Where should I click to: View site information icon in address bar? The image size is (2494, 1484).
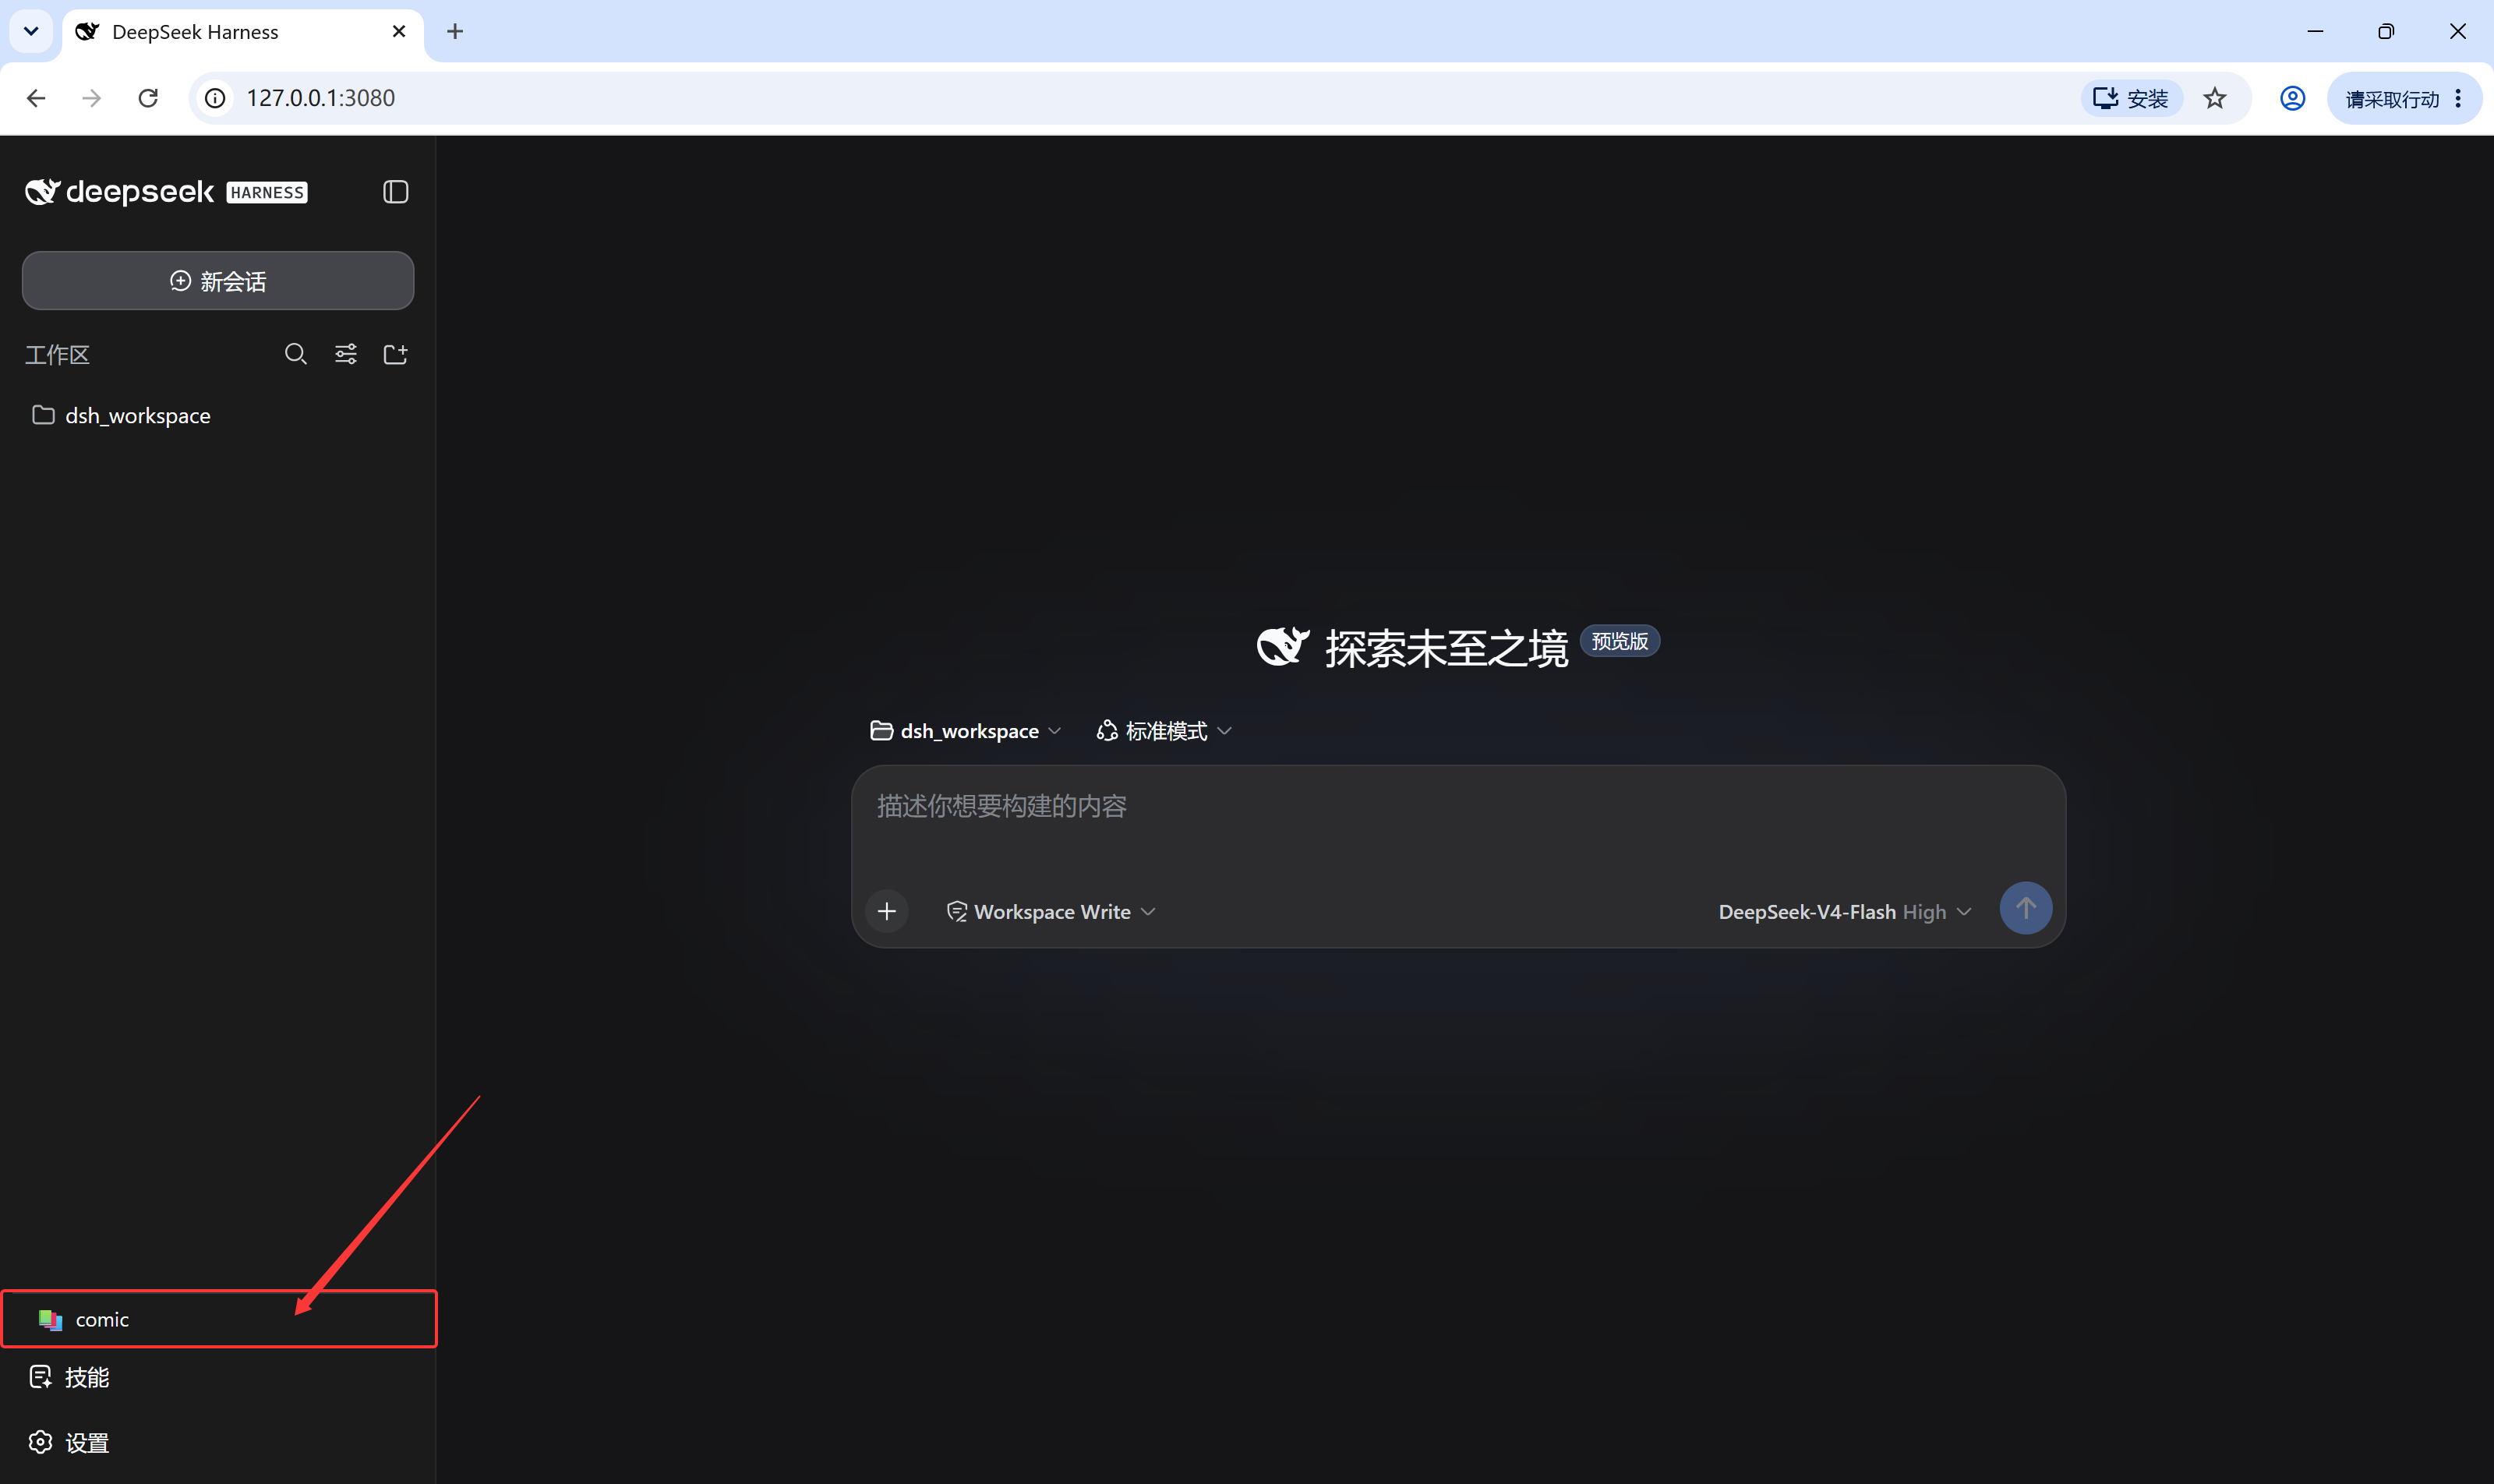coord(215,98)
